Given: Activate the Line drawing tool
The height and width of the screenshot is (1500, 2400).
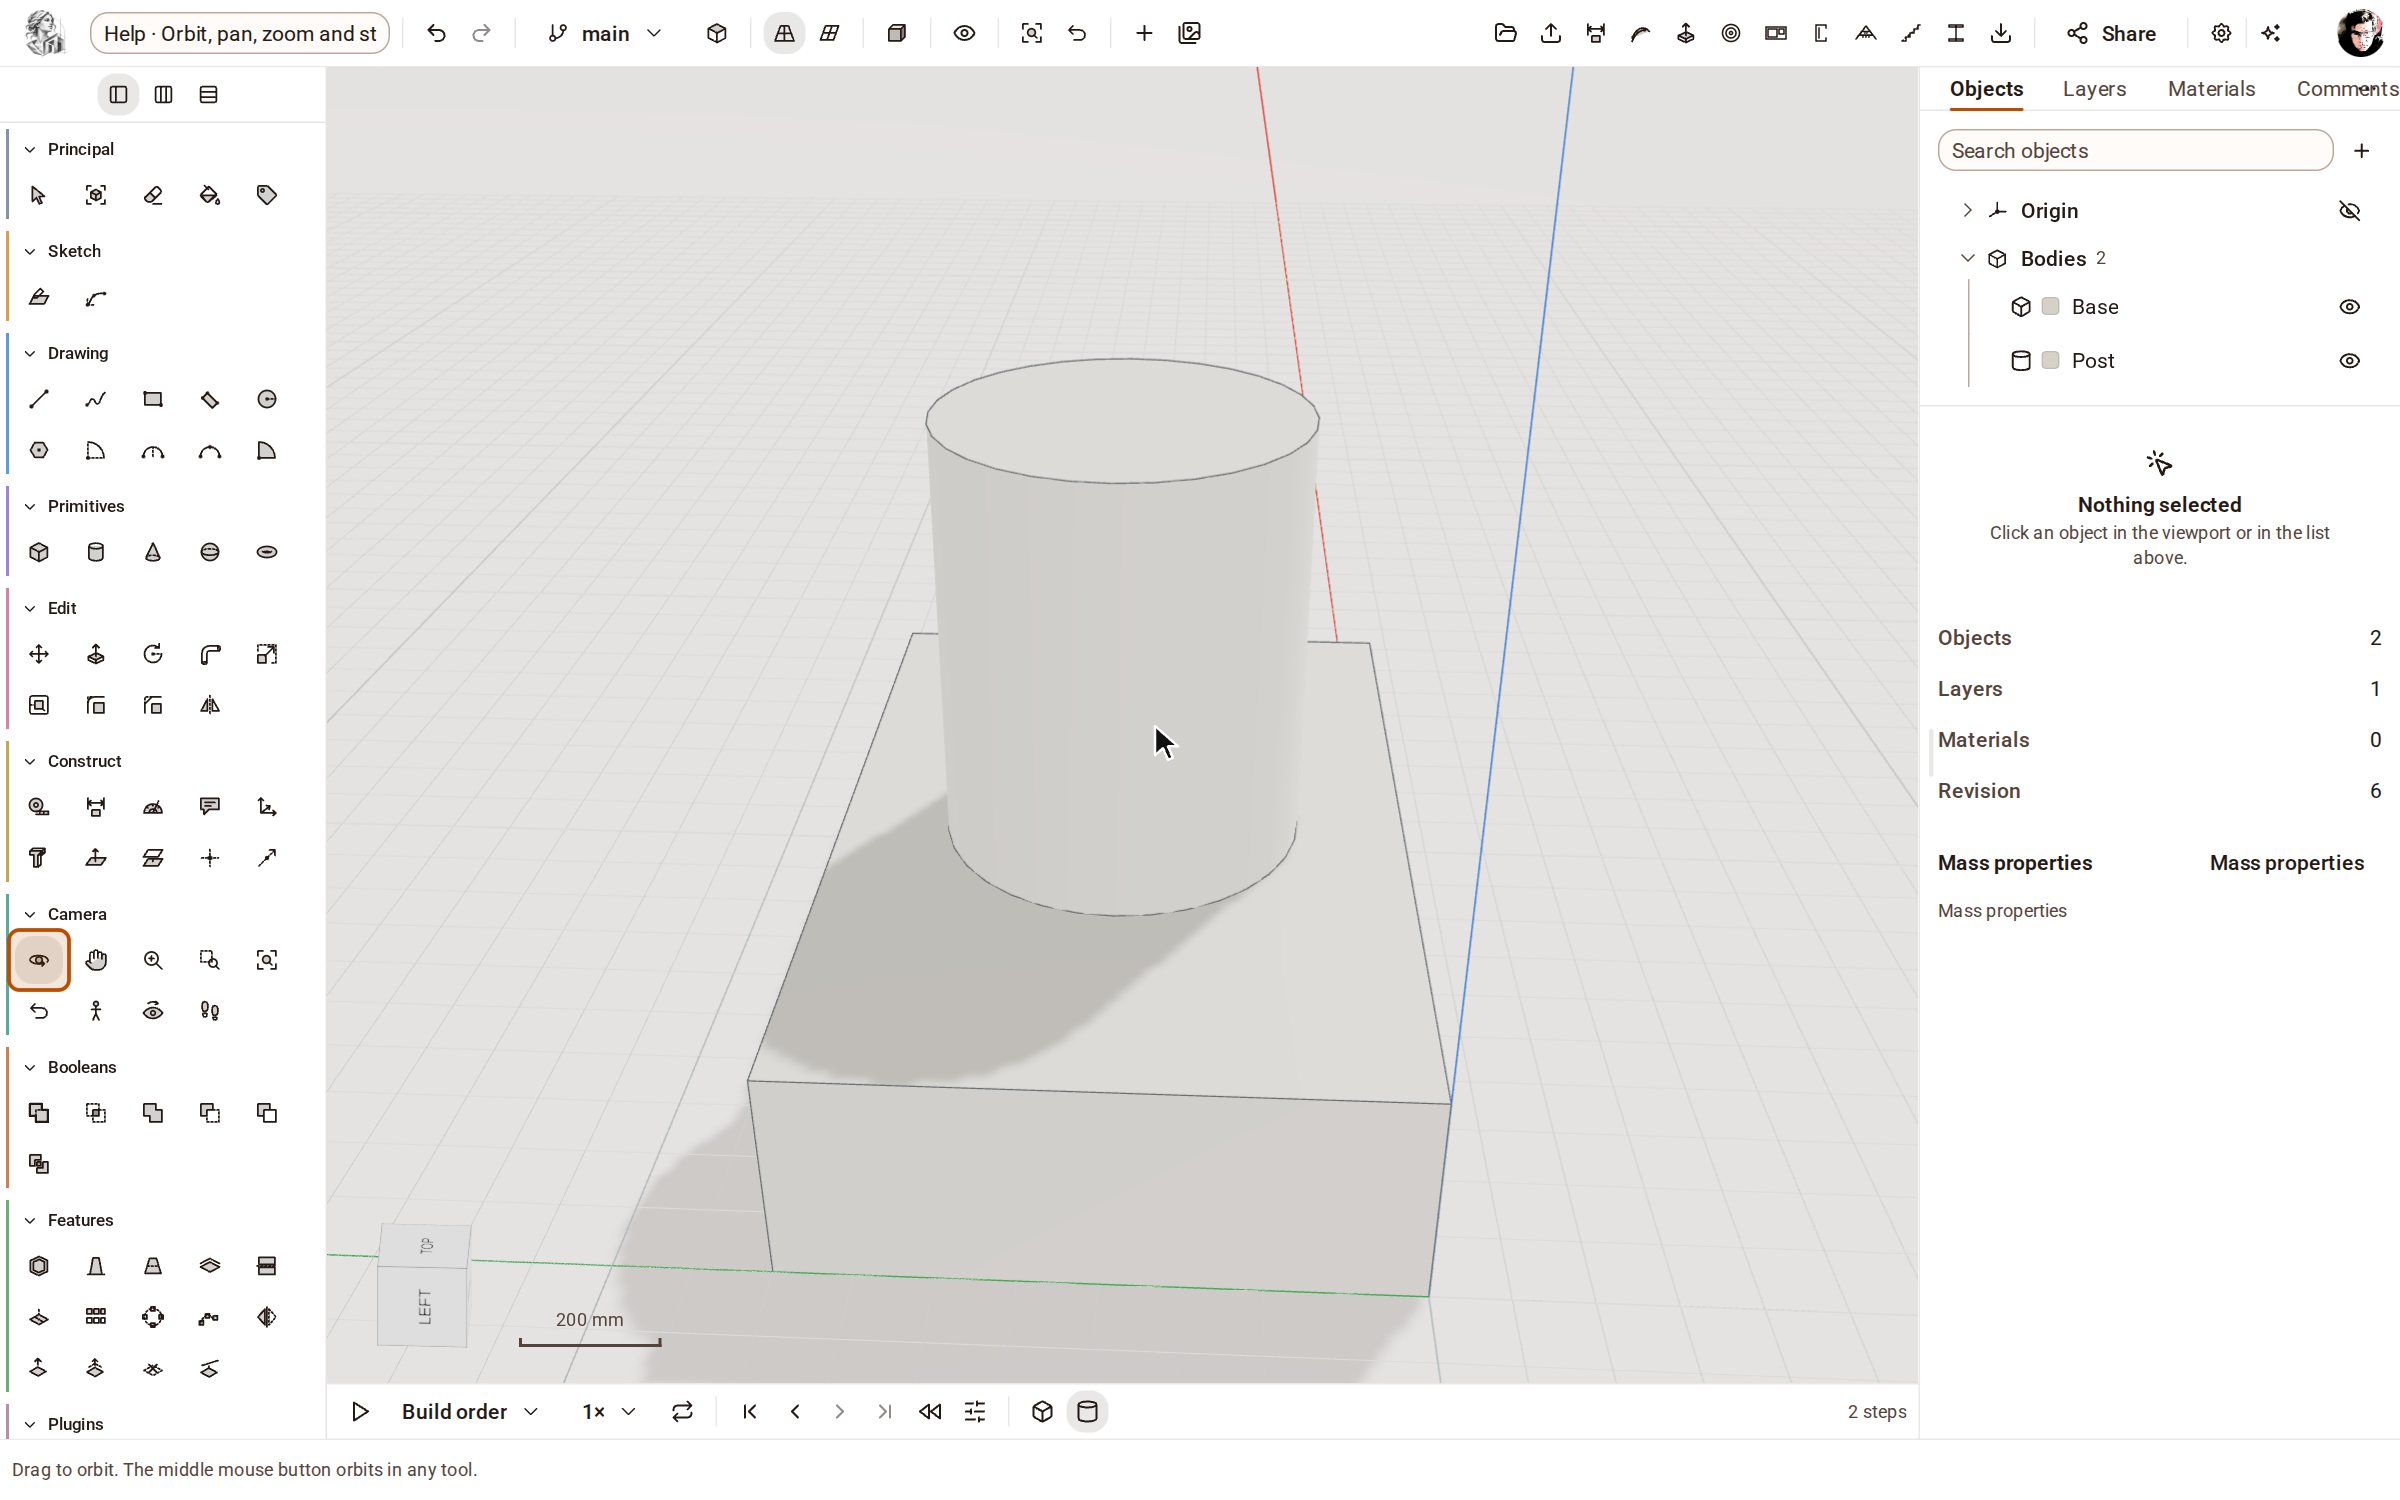Looking at the screenshot, I should (38, 399).
